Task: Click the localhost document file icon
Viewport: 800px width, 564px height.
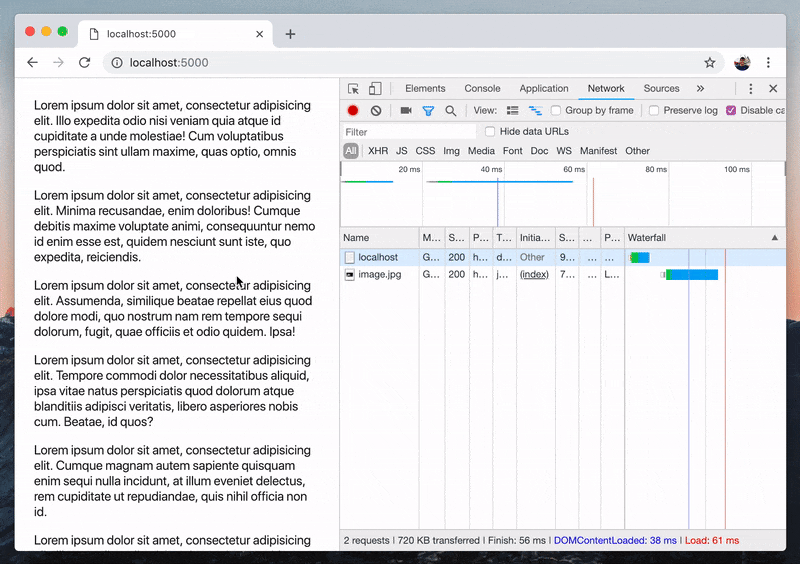Action: [349, 257]
